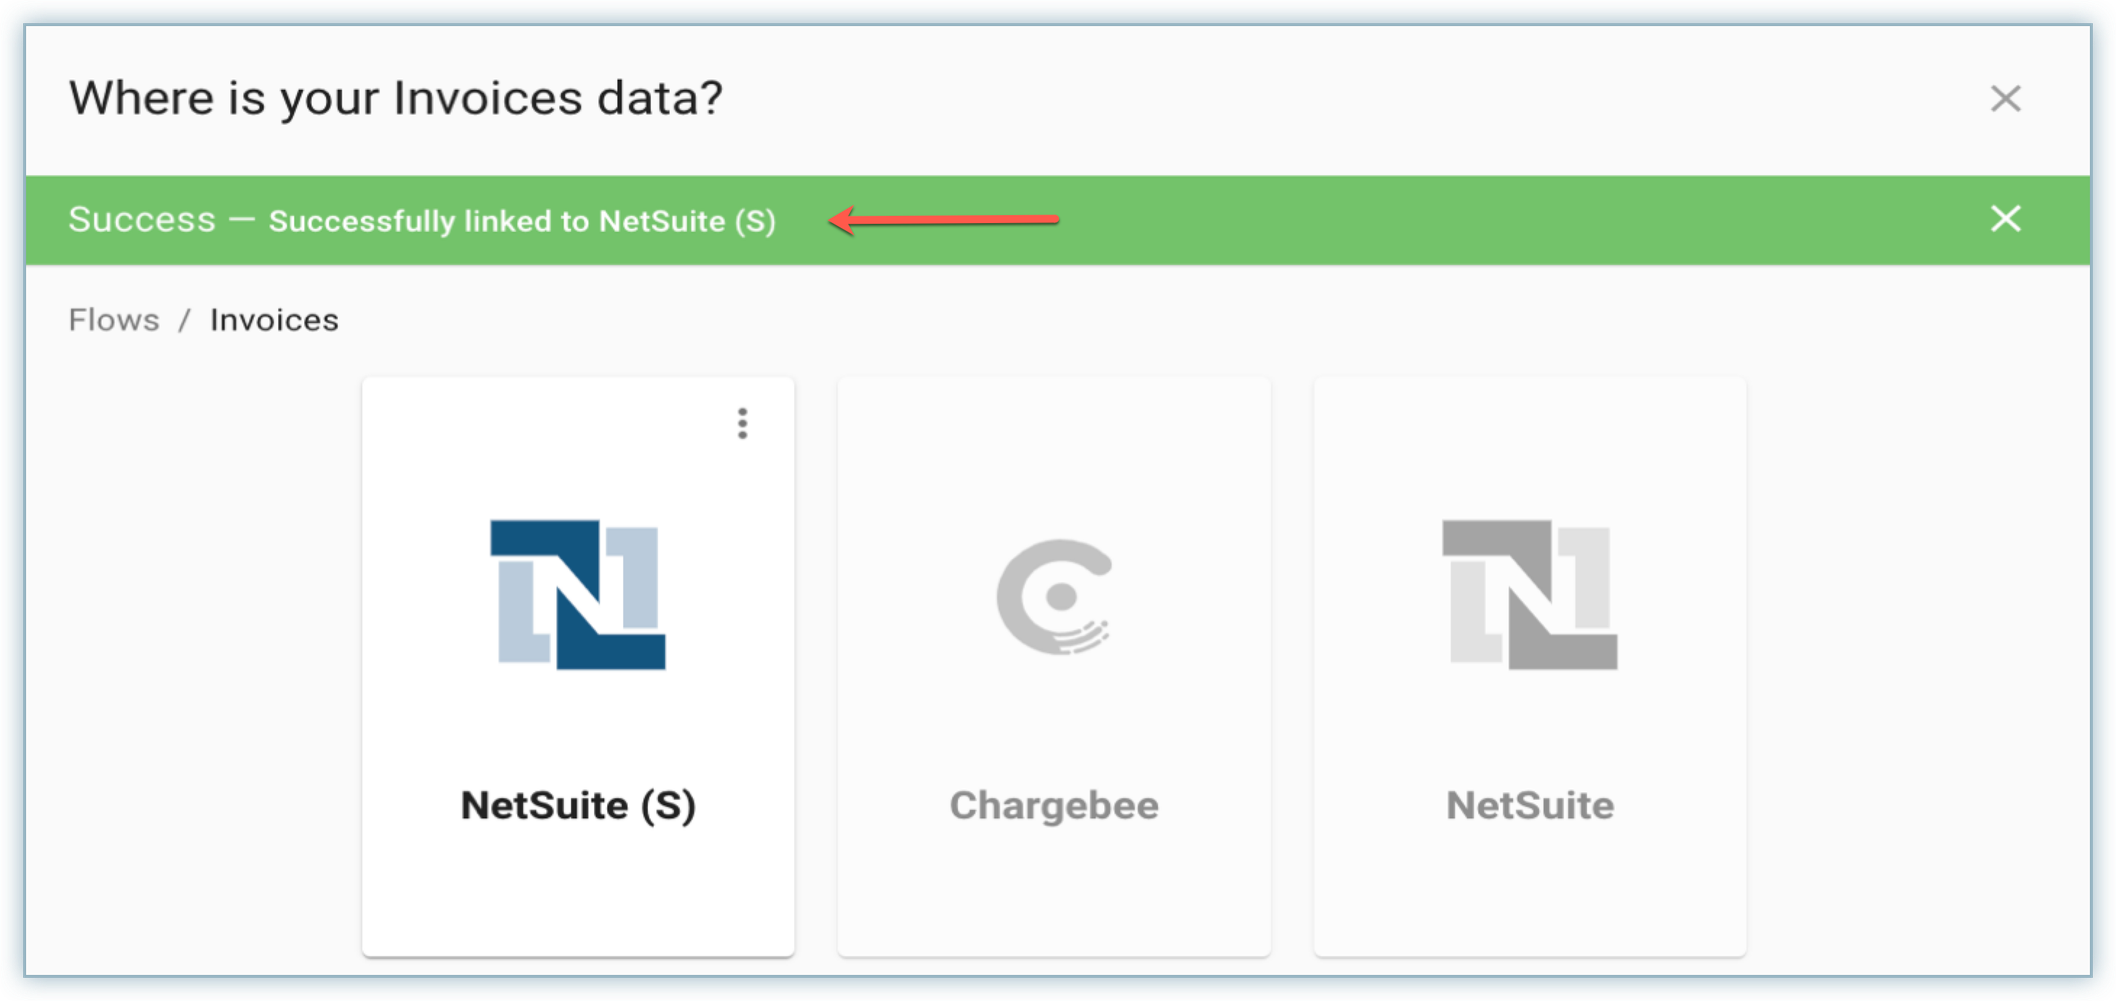2116x1001 pixels.
Task: Click the "Where is your Invoices data?" title
Action: click(395, 98)
